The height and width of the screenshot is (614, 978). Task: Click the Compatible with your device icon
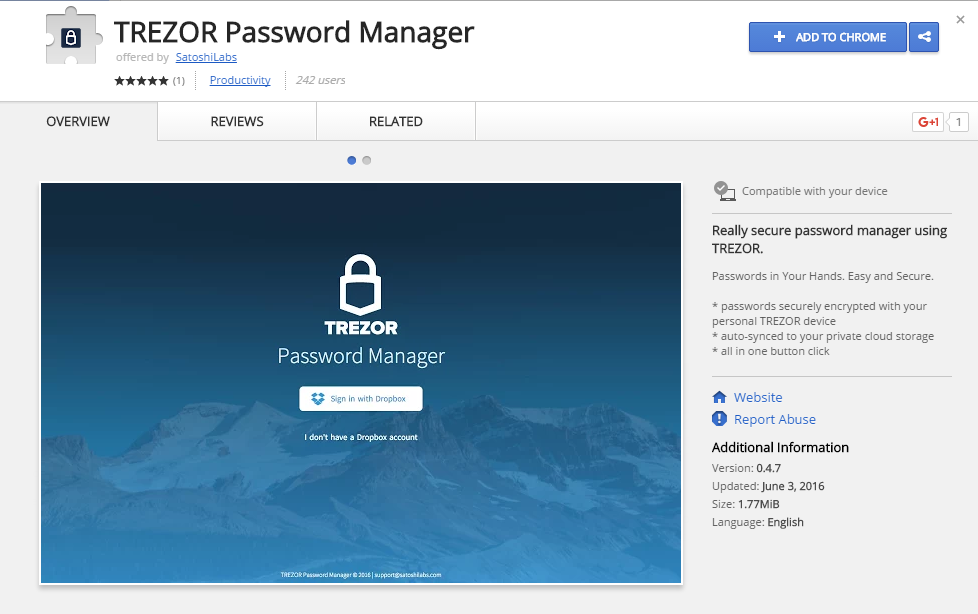pyautogui.click(x=723, y=190)
